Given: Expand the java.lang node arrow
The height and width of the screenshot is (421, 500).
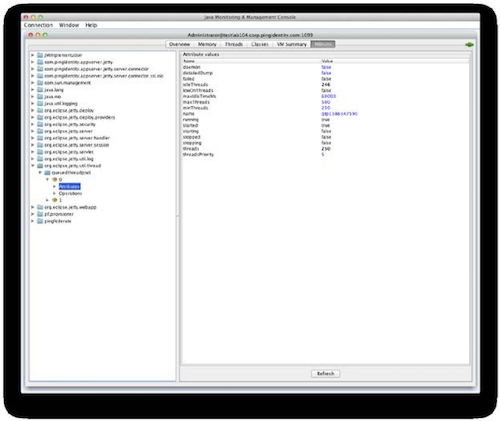Looking at the screenshot, I should [33, 90].
